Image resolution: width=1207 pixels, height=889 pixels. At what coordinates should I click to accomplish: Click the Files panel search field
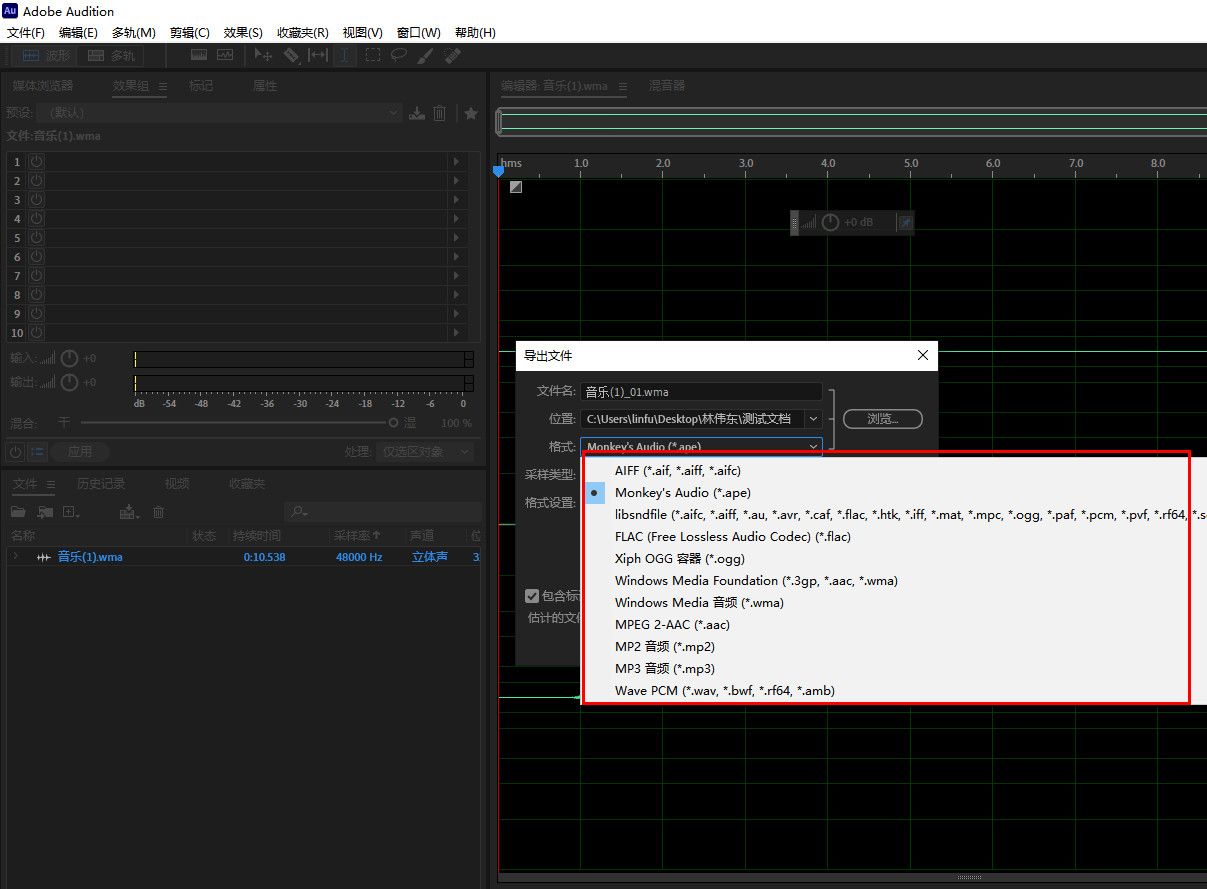pos(384,512)
